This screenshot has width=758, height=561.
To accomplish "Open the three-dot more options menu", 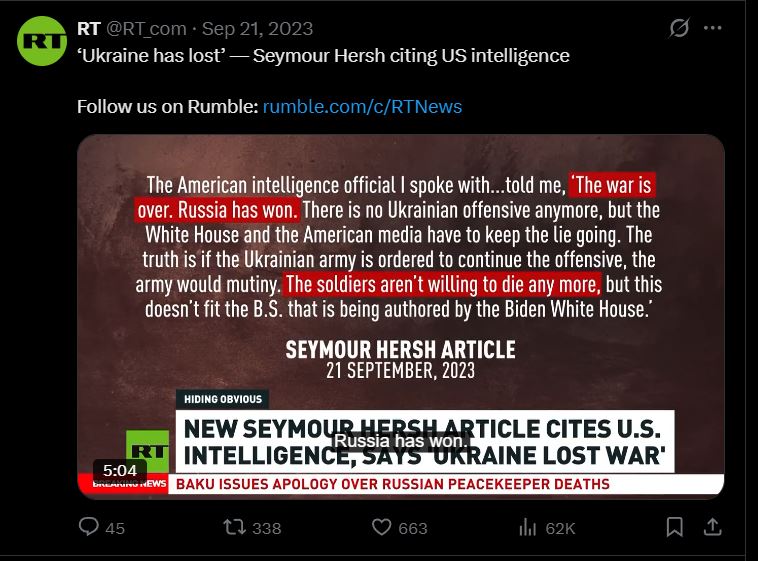I will pyautogui.click(x=713, y=28).
